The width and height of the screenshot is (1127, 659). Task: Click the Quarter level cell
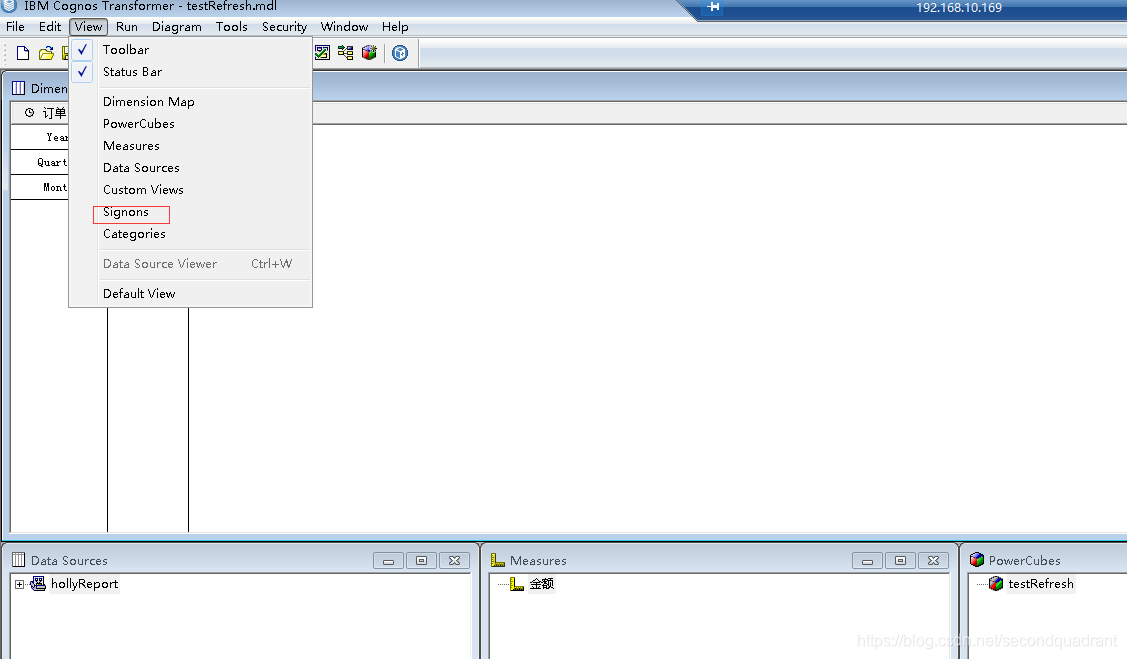click(40, 162)
